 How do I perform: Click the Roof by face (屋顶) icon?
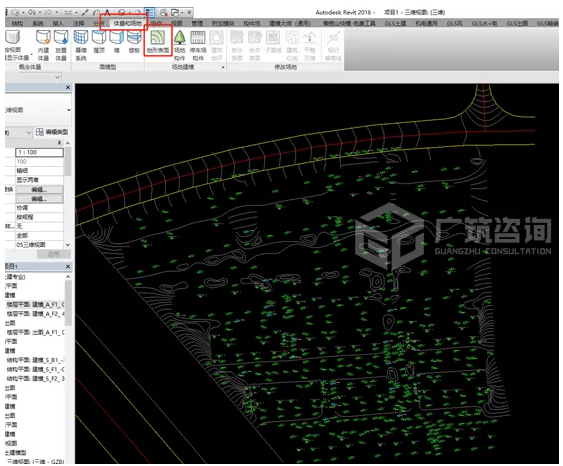pos(99,42)
